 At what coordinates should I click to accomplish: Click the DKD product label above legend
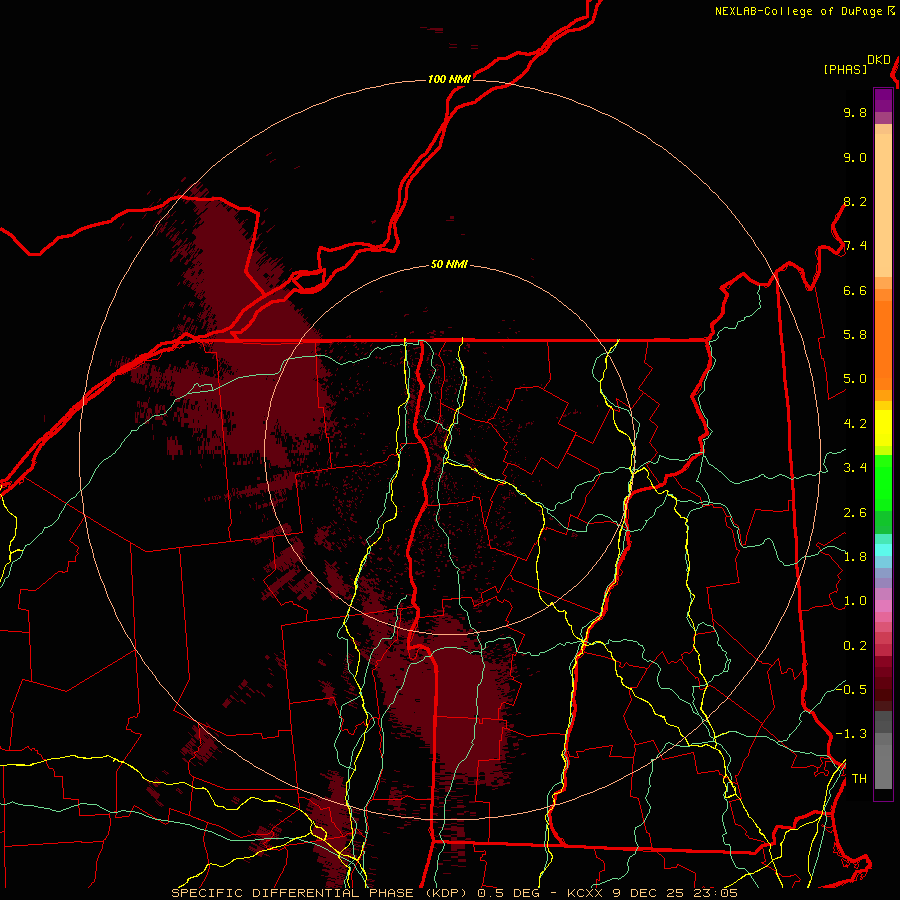[x=879, y=60]
